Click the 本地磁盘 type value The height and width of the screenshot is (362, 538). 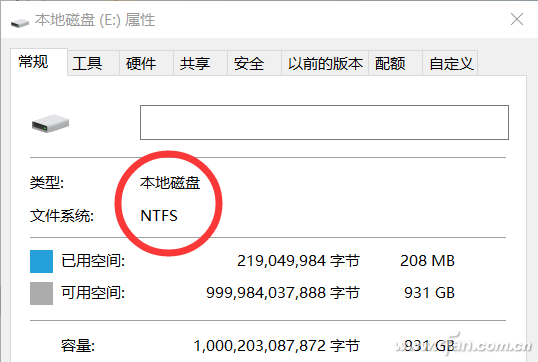(170, 183)
